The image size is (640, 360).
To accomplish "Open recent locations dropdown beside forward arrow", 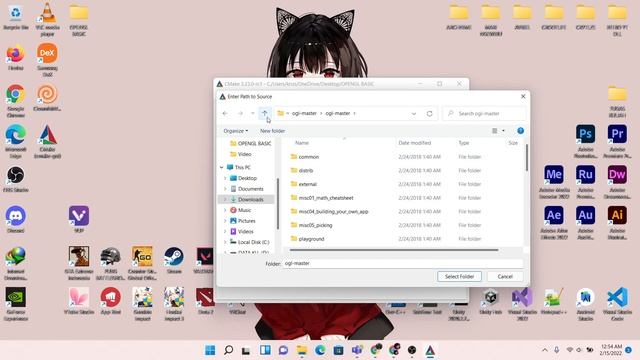I will (x=253, y=113).
